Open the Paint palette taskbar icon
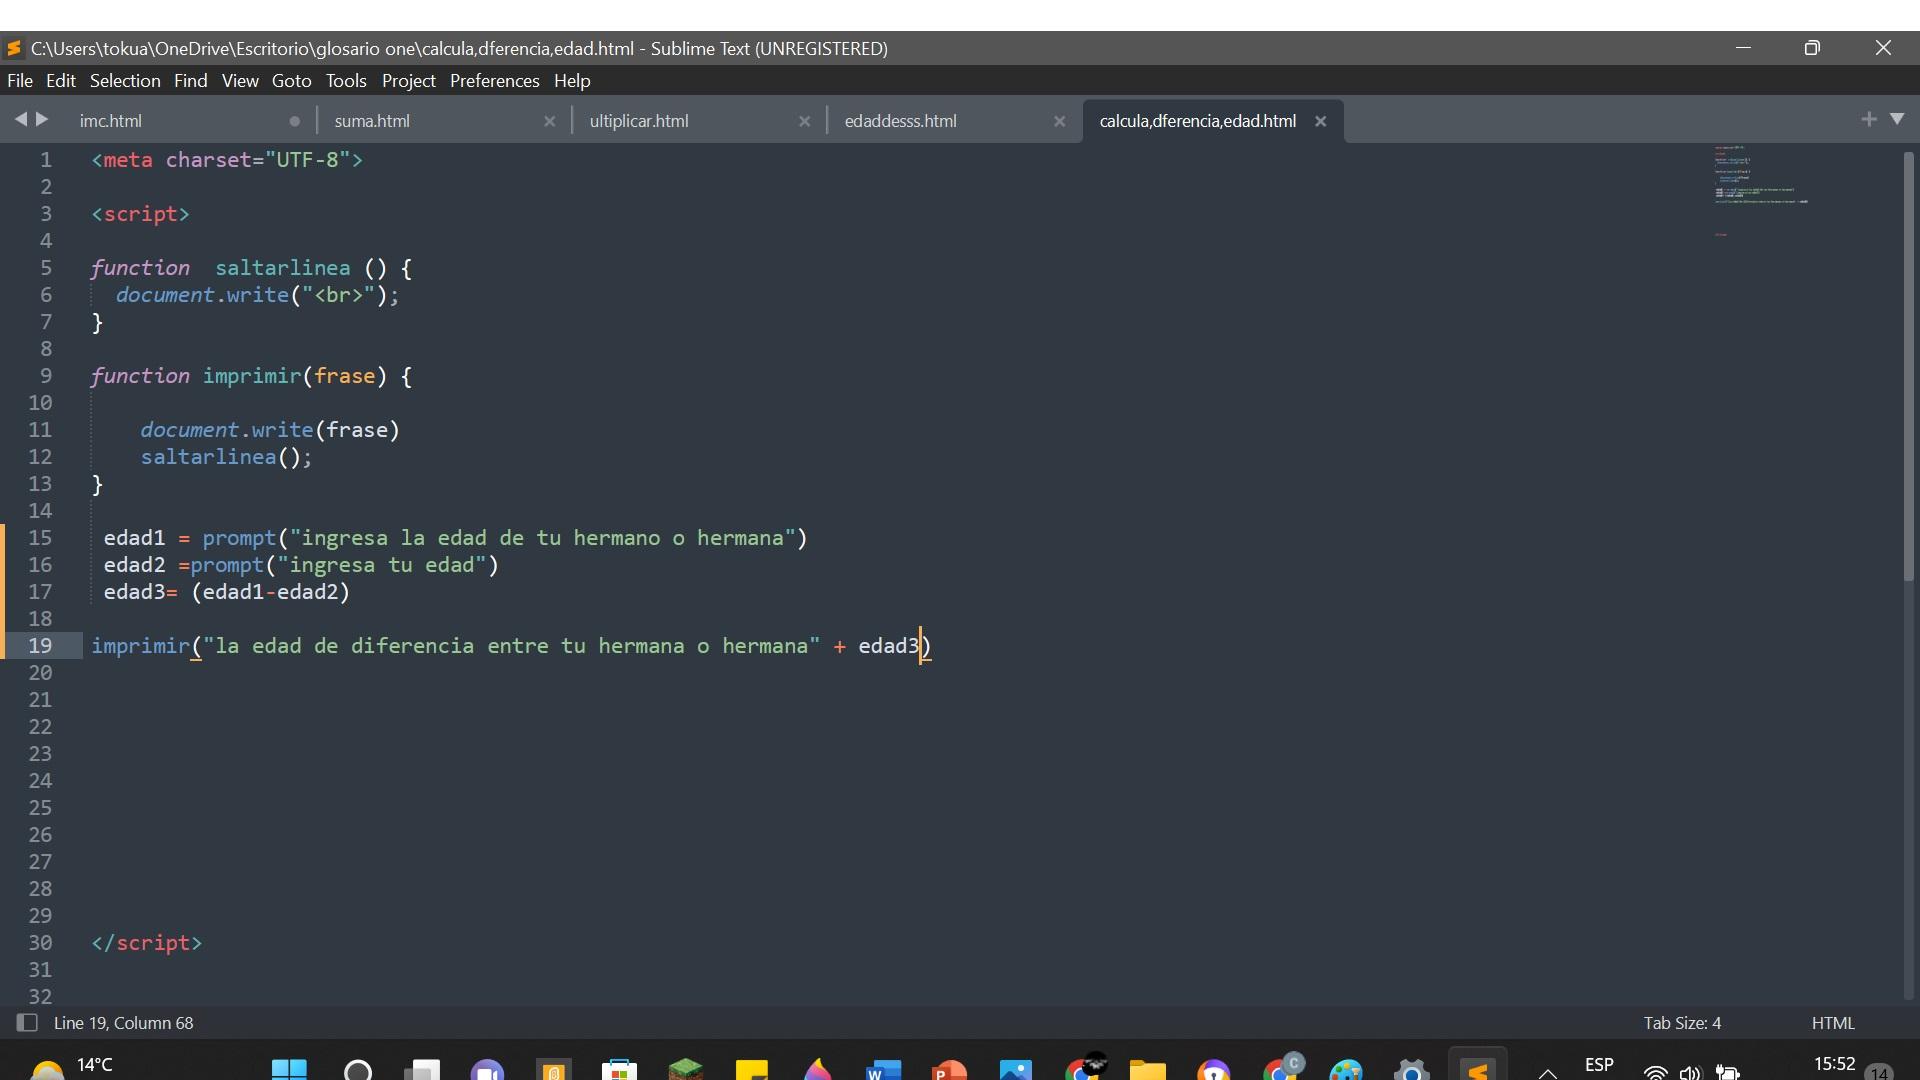This screenshot has width=1920, height=1080. tap(1346, 1070)
